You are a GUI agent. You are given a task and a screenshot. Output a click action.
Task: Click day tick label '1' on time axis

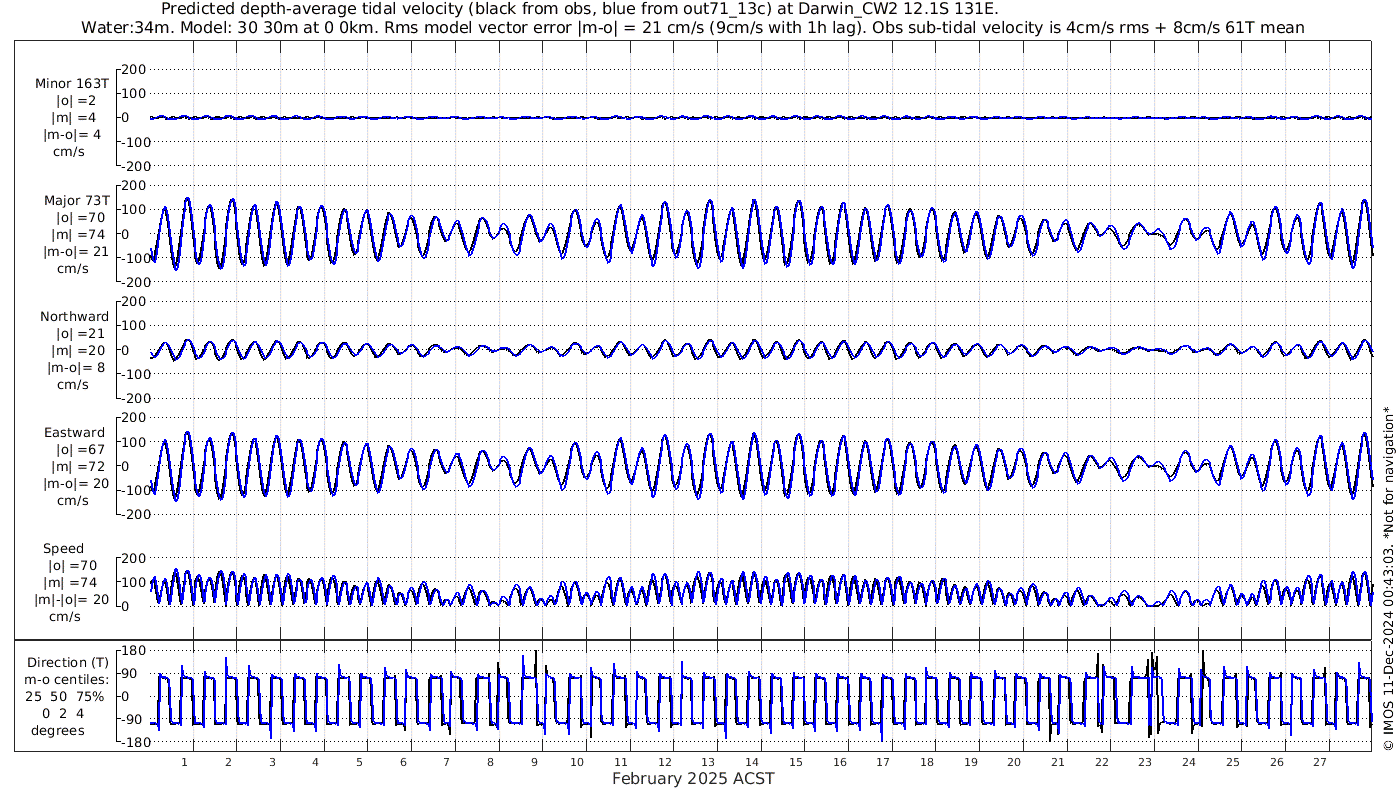coord(185,761)
